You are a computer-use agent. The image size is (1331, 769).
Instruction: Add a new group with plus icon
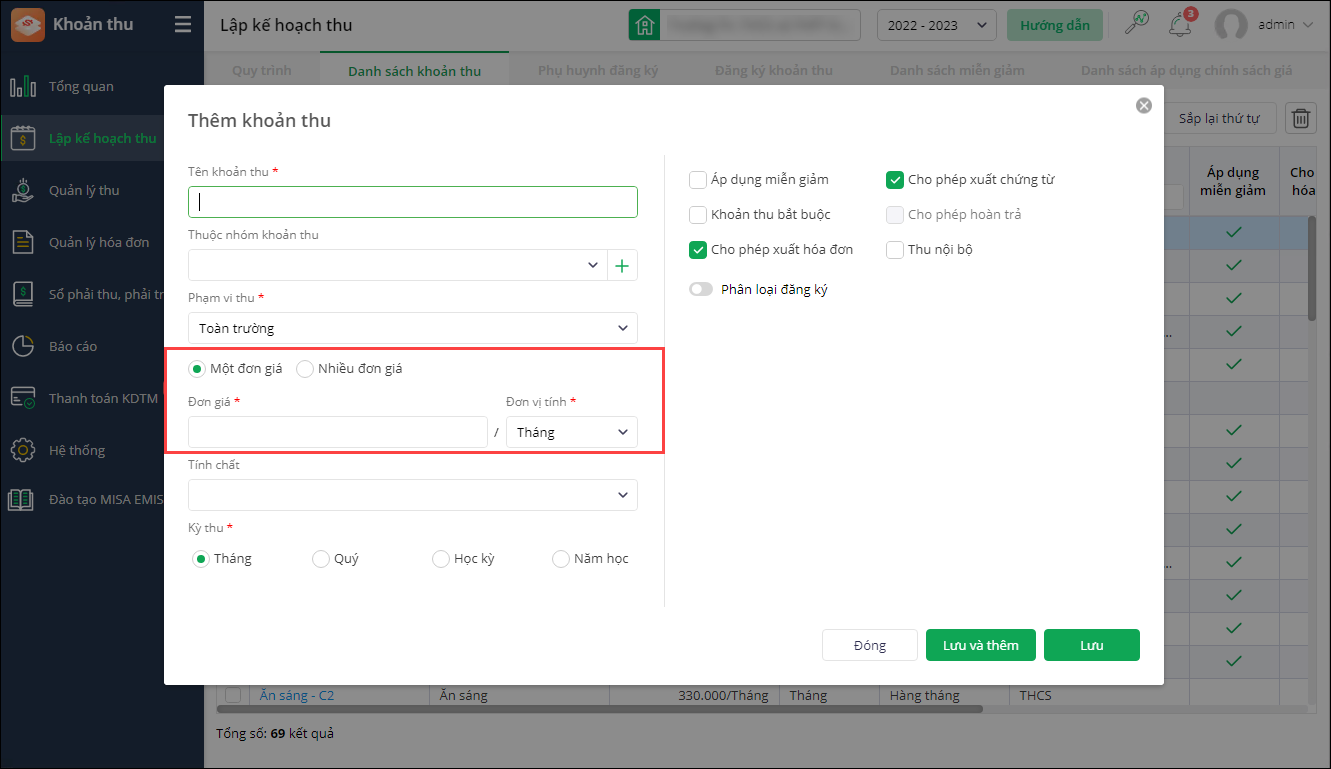click(x=622, y=265)
